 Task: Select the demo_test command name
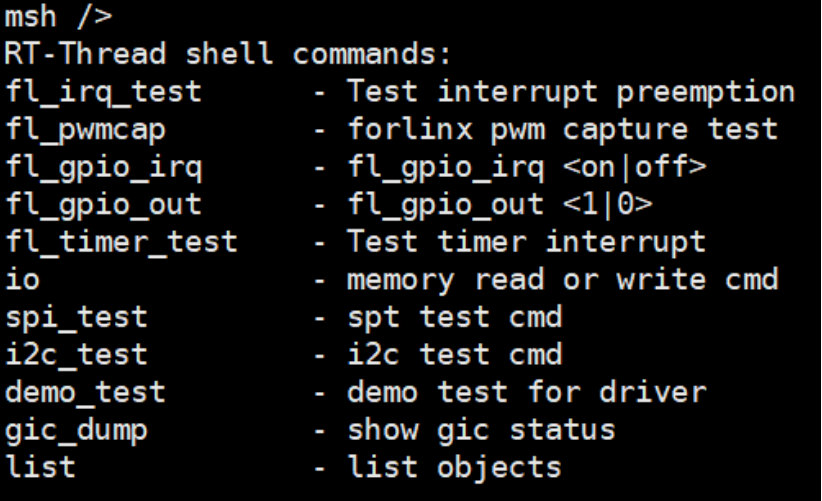[85, 393]
